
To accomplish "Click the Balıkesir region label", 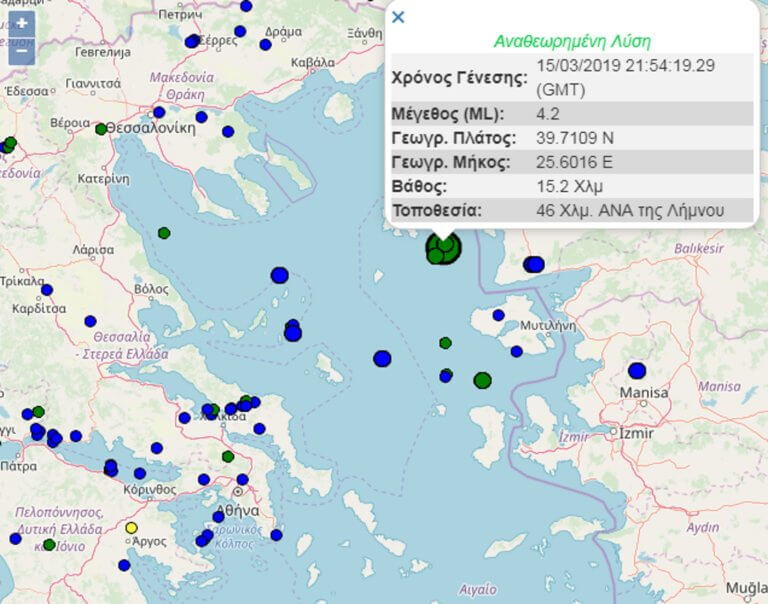I will (x=698, y=249).
